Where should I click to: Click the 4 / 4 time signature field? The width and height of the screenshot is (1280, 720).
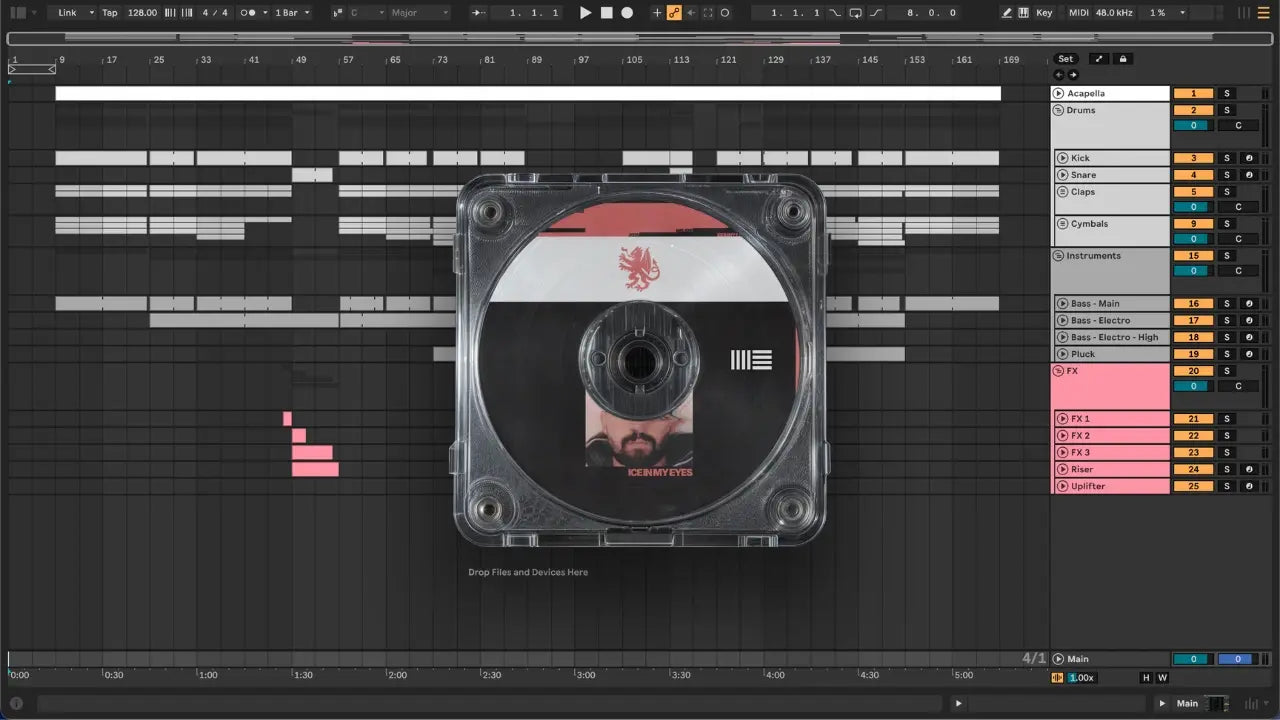click(214, 13)
